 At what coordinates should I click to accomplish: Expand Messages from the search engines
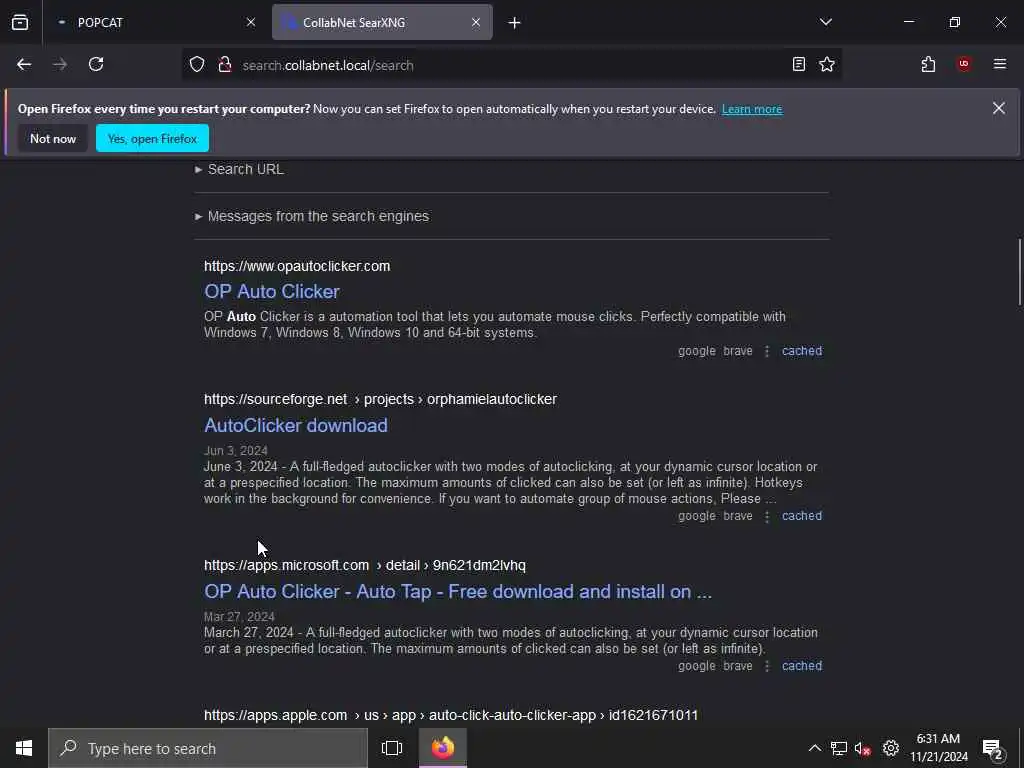click(x=312, y=216)
